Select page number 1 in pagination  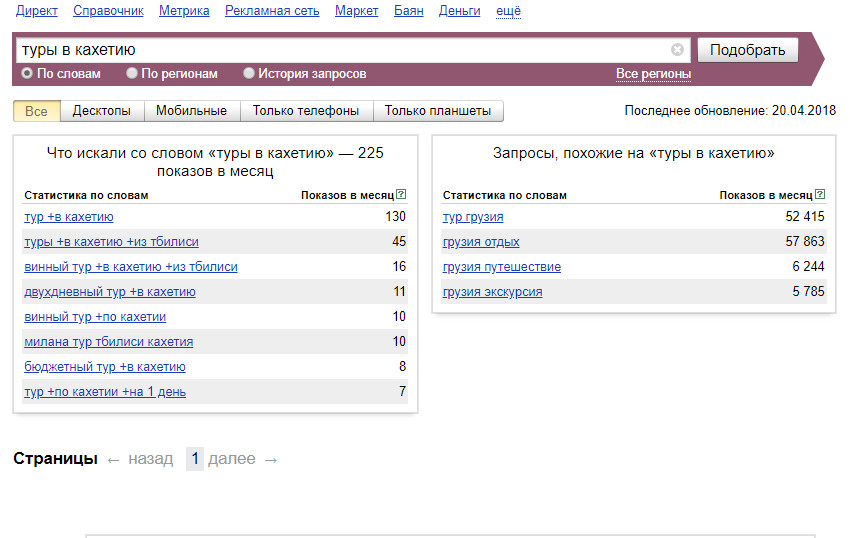(x=195, y=459)
